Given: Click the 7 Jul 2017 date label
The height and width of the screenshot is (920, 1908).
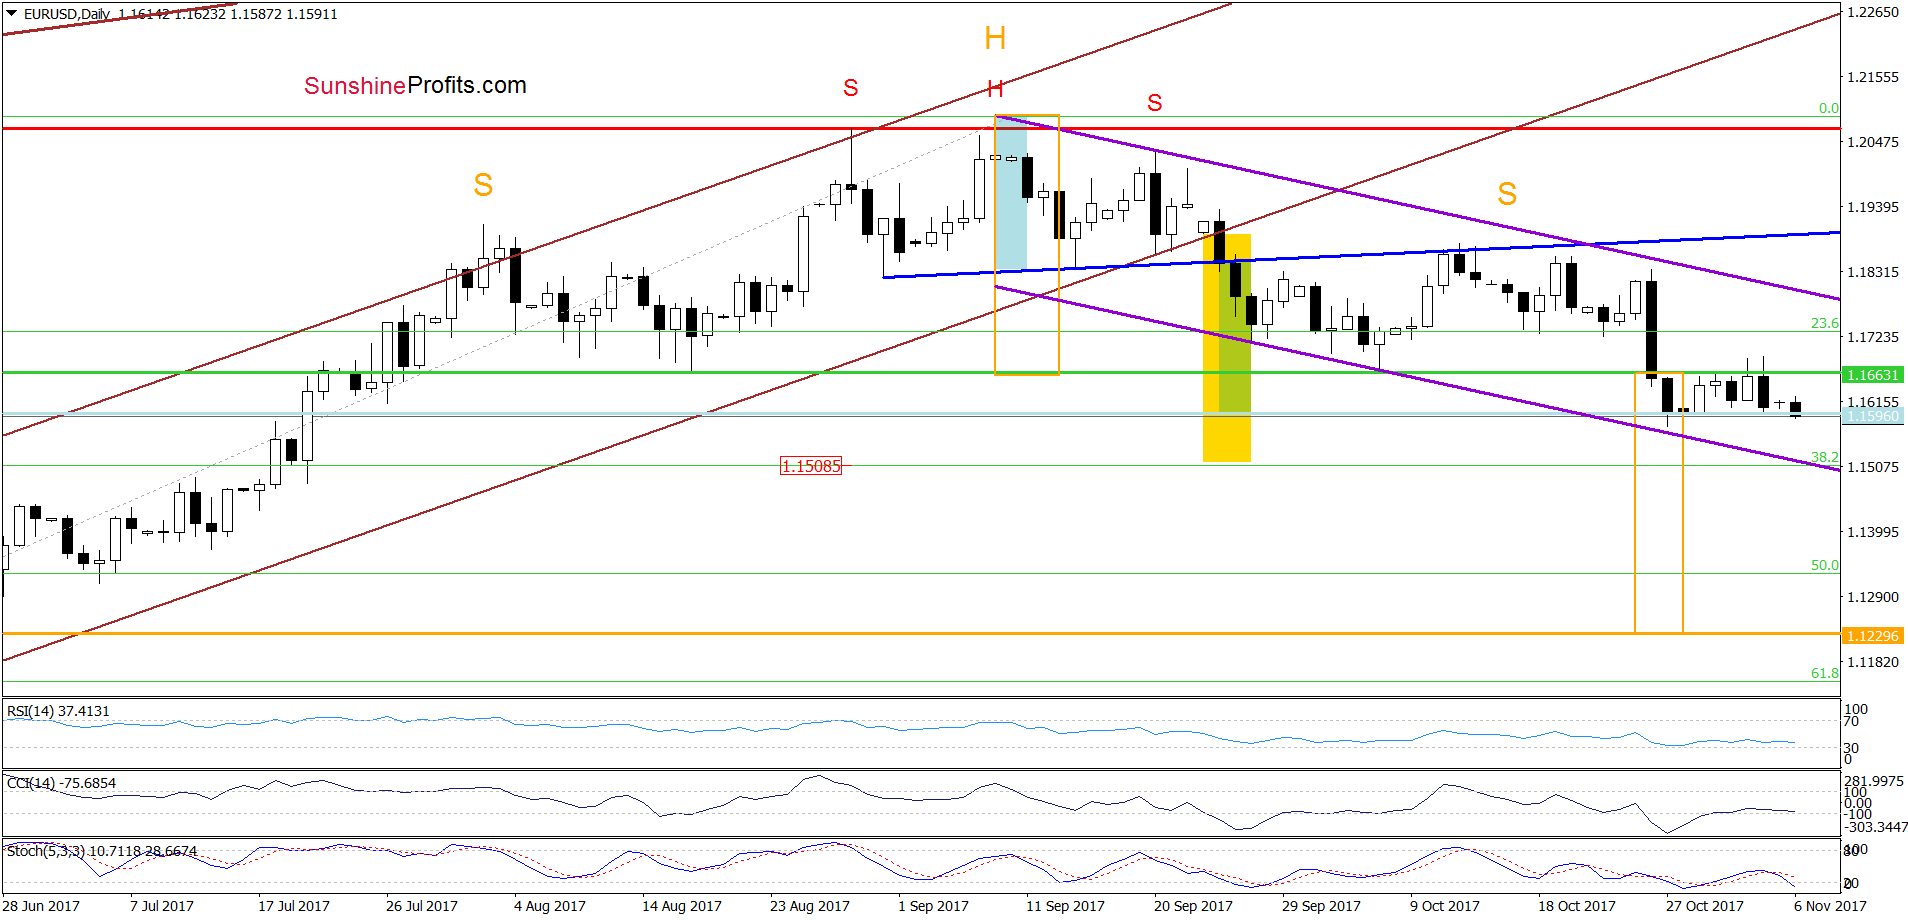Looking at the screenshot, I should [162, 906].
